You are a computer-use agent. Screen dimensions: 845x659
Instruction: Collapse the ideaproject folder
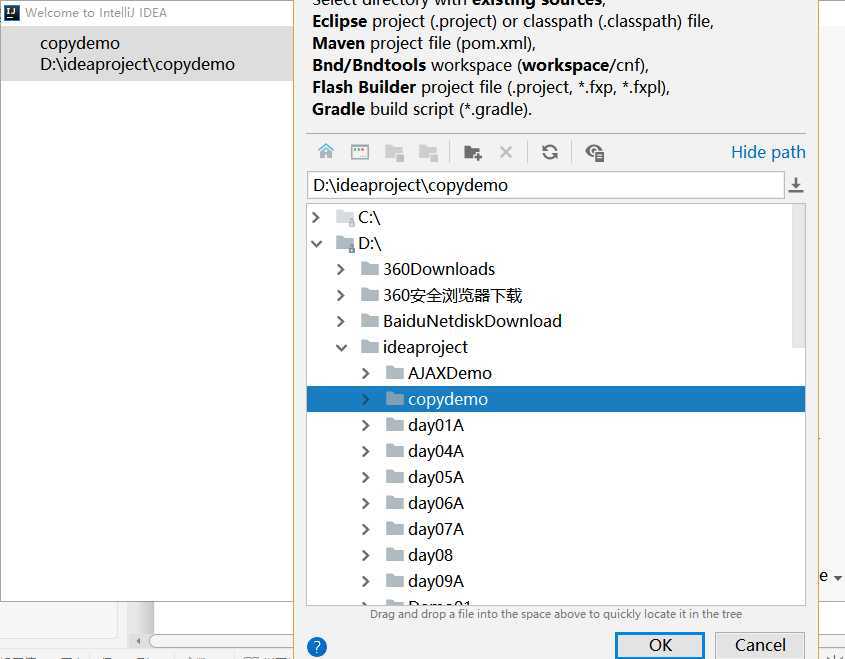pos(341,348)
